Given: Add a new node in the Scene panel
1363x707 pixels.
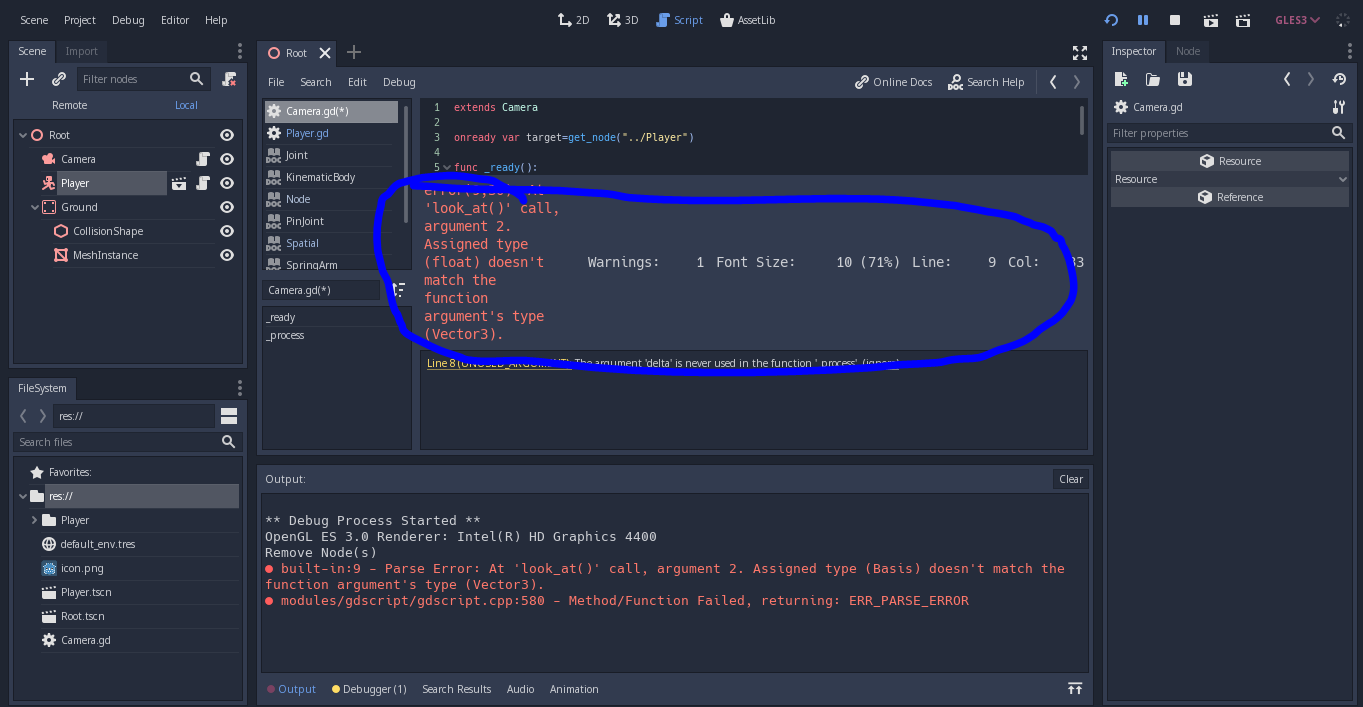Looking at the screenshot, I should pos(25,79).
